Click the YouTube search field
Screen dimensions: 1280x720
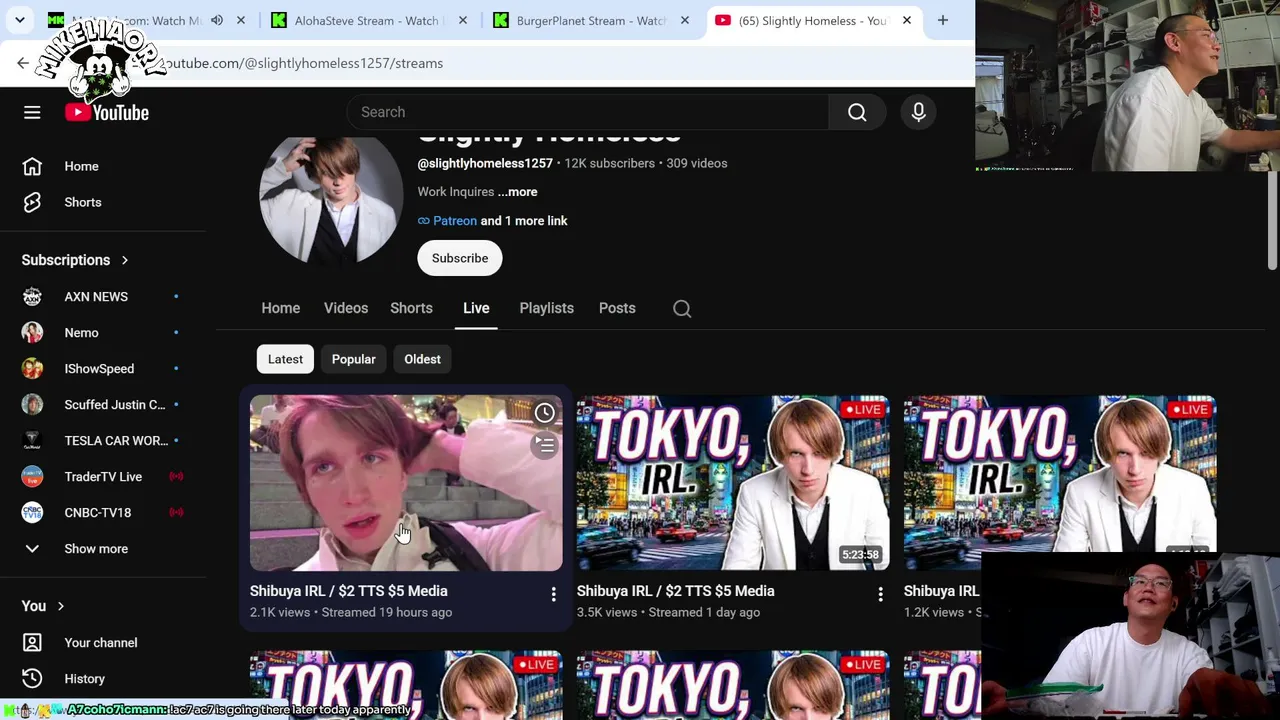(x=588, y=112)
